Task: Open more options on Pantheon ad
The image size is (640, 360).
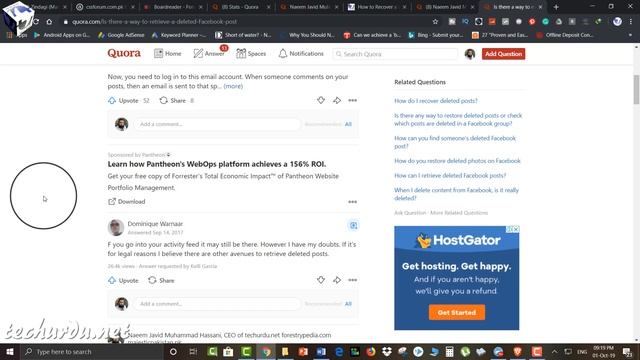Action: click(x=353, y=202)
